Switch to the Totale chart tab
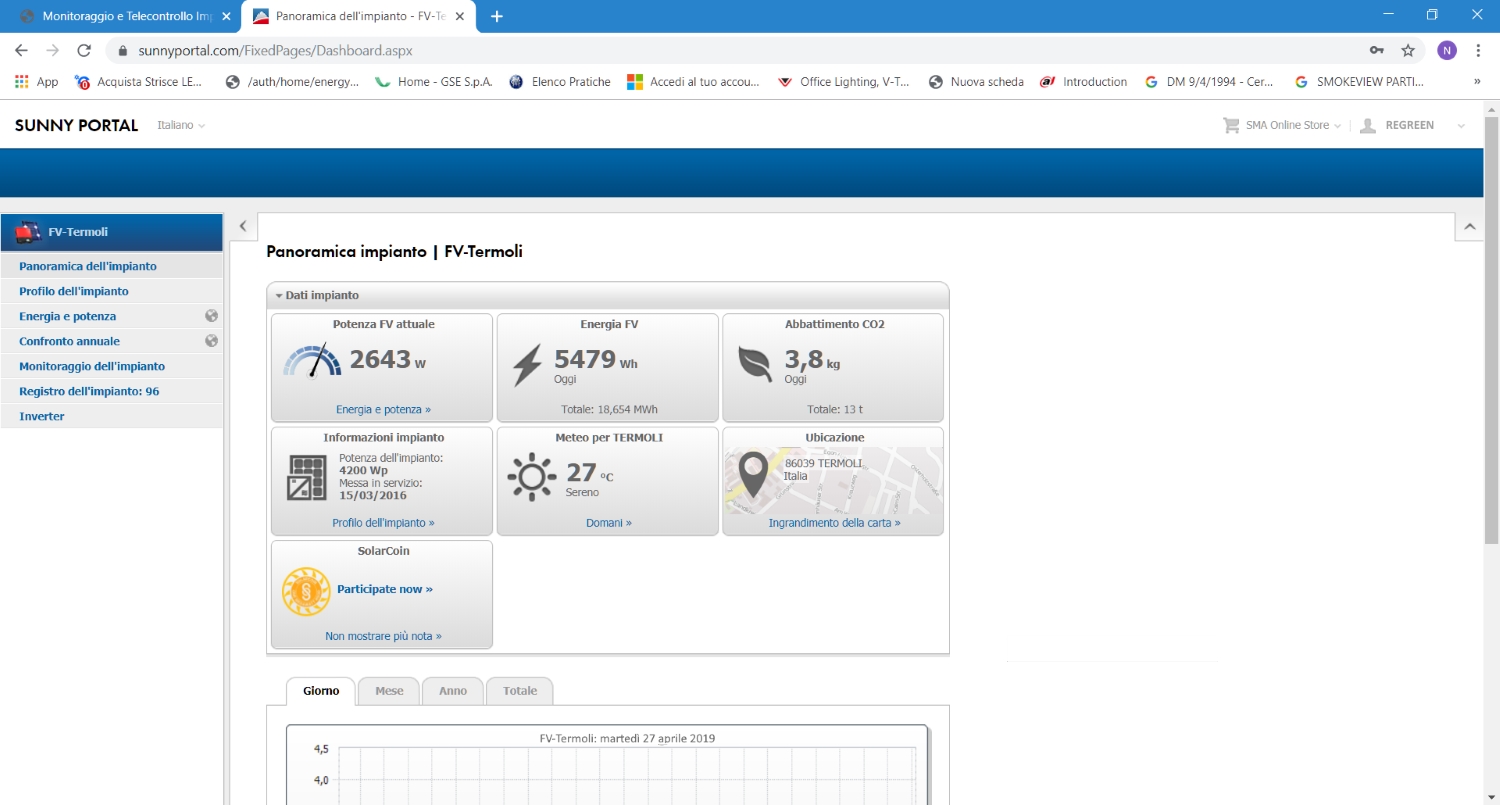This screenshot has width=1500, height=805. (520, 691)
